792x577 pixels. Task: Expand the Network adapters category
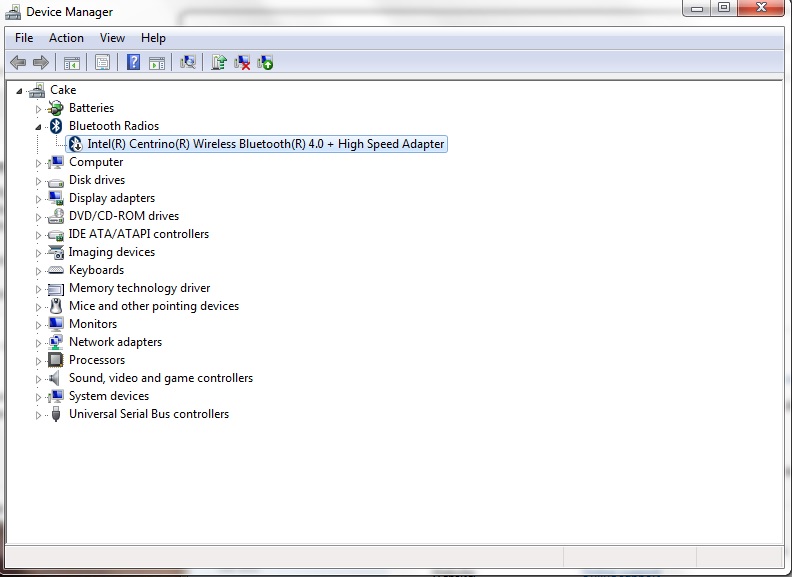click(38, 343)
